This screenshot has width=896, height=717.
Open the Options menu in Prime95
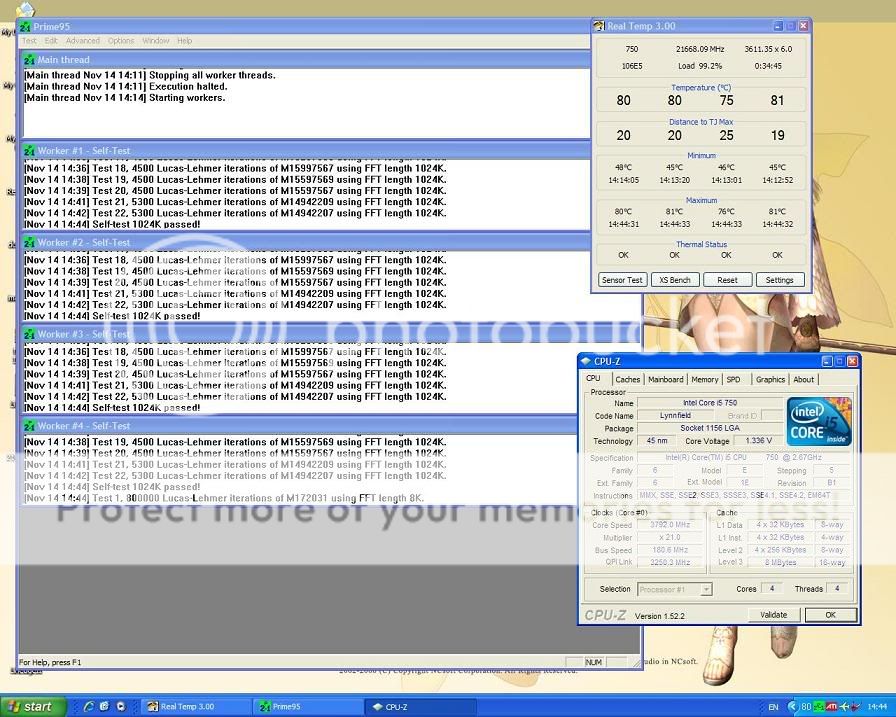pyautogui.click(x=121, y=41)
